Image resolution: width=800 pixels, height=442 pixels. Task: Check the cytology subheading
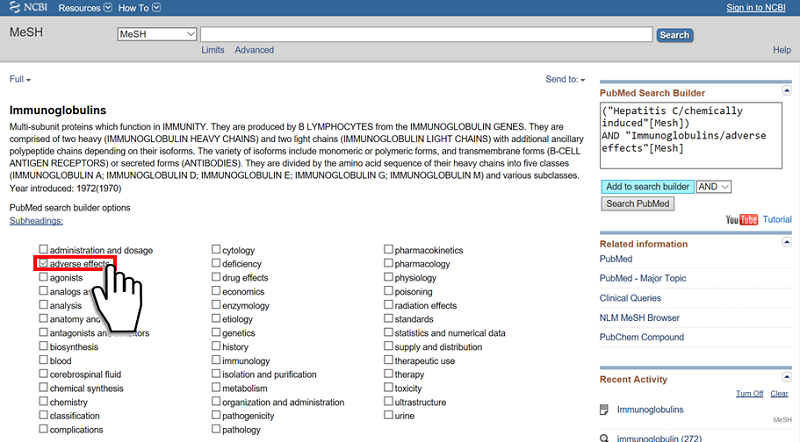[x=216, y=249]
